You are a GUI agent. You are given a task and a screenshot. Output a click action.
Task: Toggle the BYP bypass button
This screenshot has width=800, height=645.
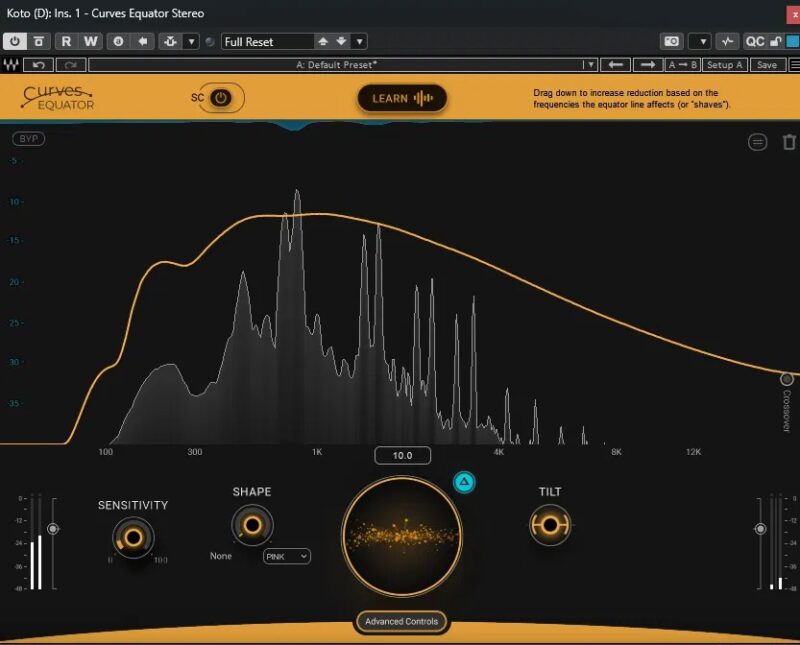click(x=29, y=139)
